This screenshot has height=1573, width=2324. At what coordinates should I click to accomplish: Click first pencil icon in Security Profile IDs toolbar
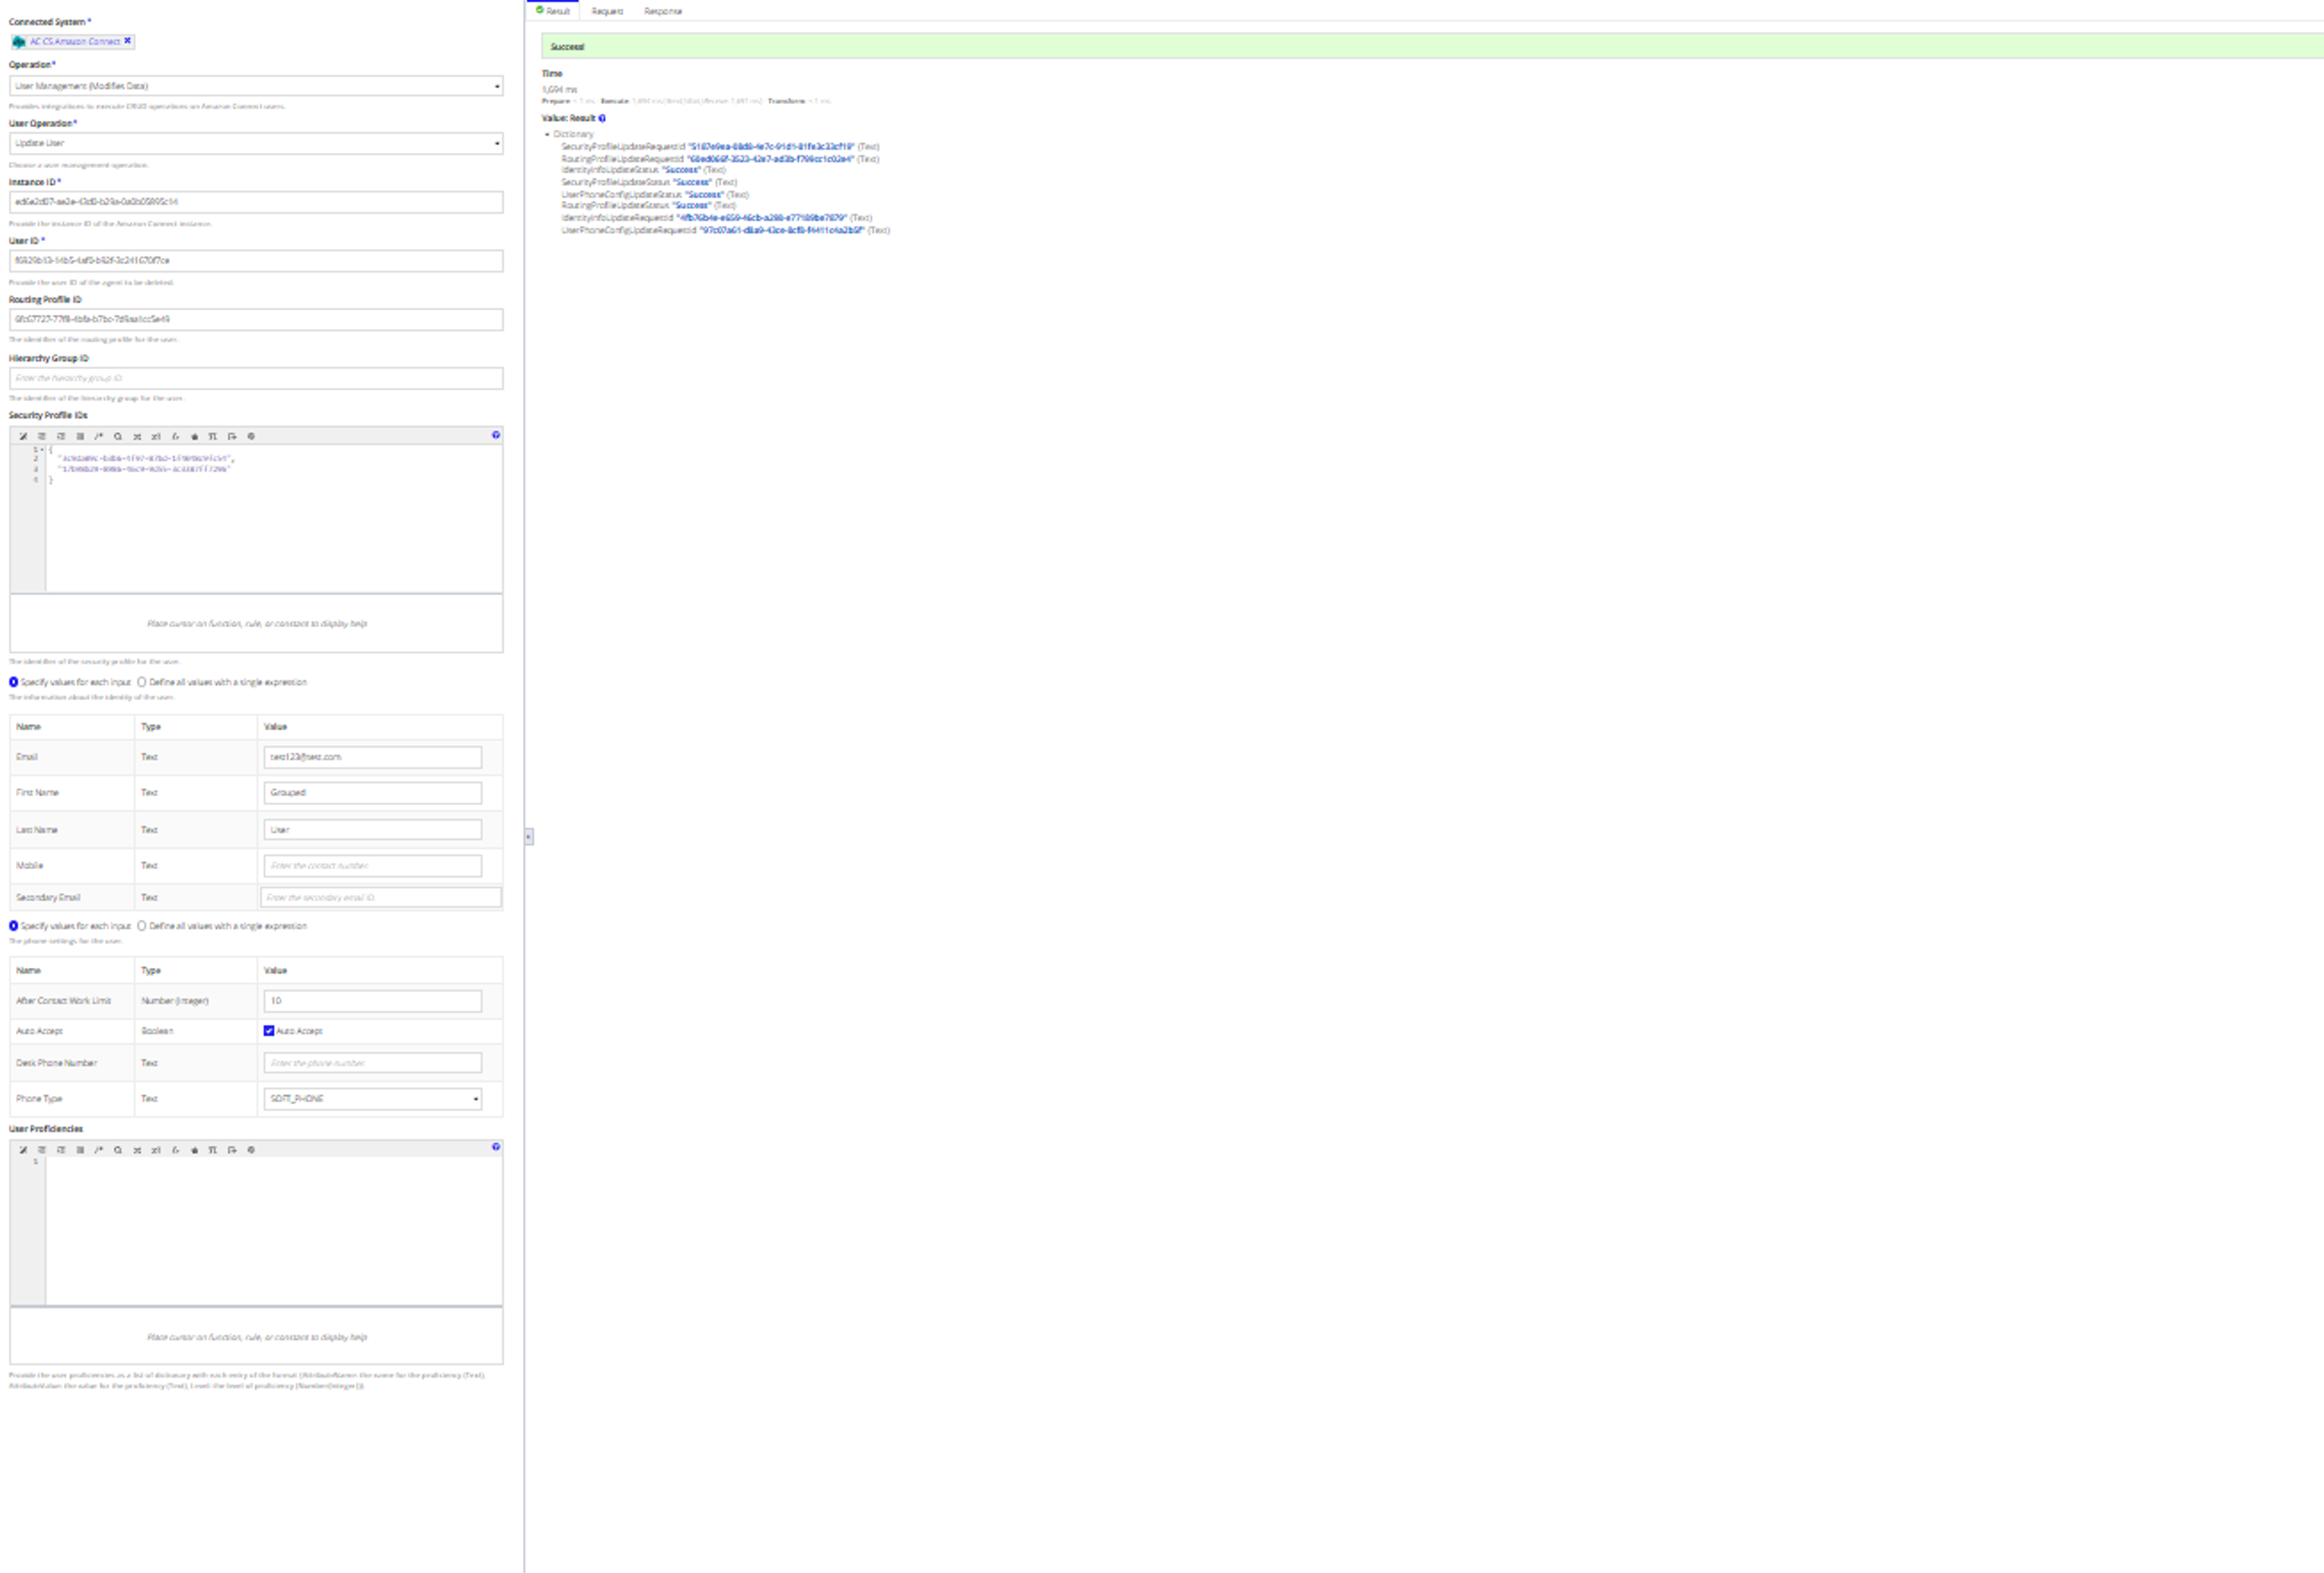pyautogui.click(x=23, y=436)
